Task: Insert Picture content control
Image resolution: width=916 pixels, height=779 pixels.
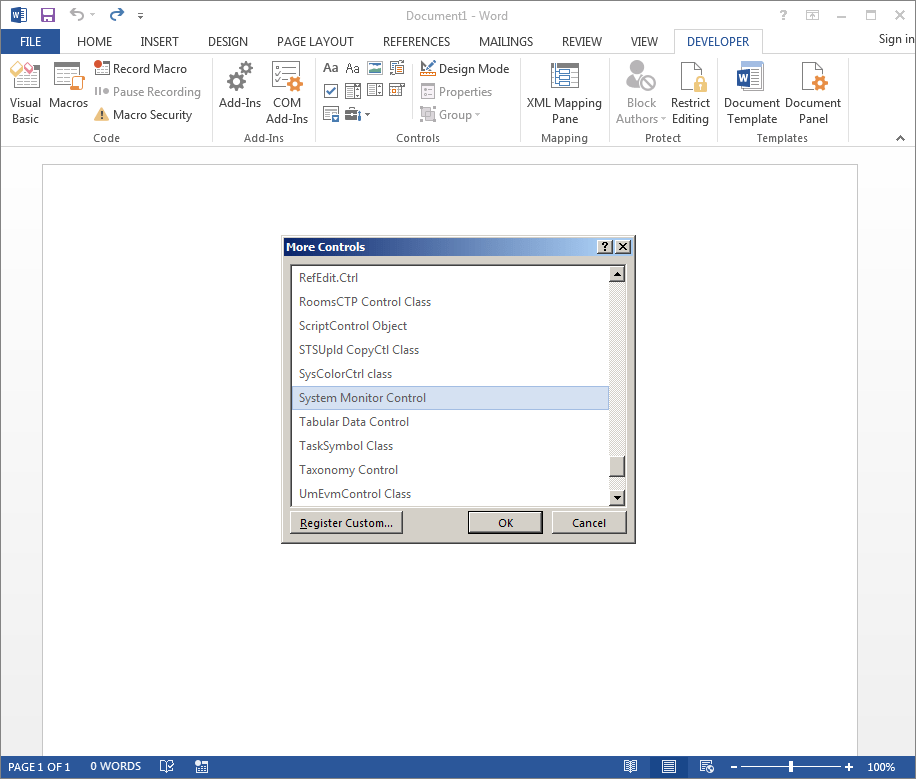Action: tap(374, 68)
